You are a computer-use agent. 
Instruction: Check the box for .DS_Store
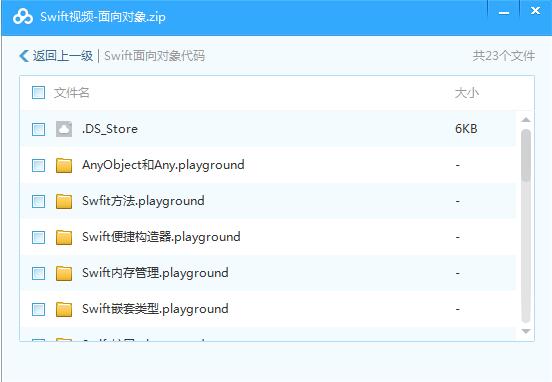(38, 129)
